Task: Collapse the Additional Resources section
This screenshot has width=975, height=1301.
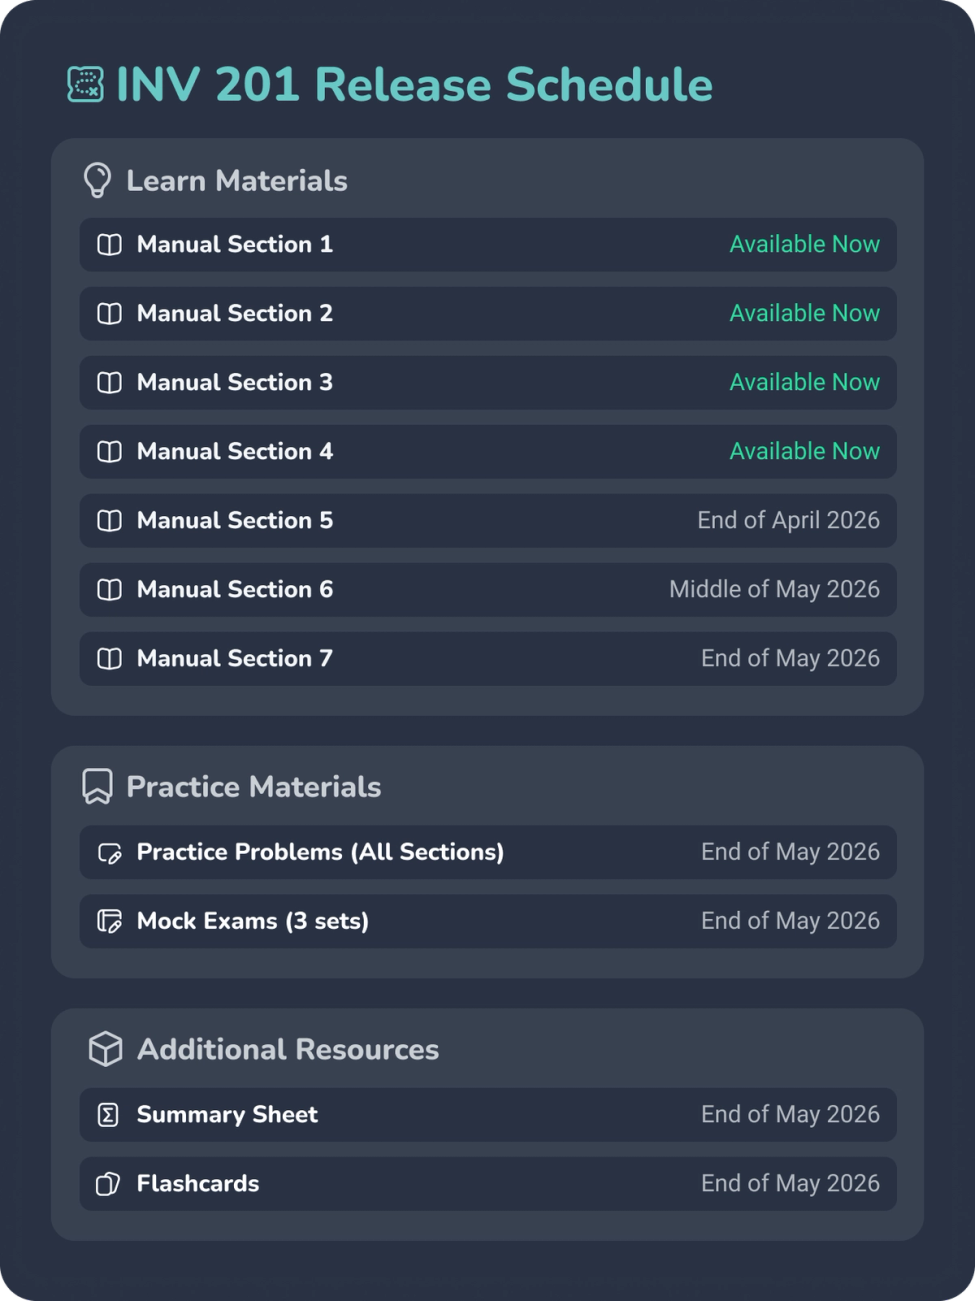Action: click(288, 1049)
